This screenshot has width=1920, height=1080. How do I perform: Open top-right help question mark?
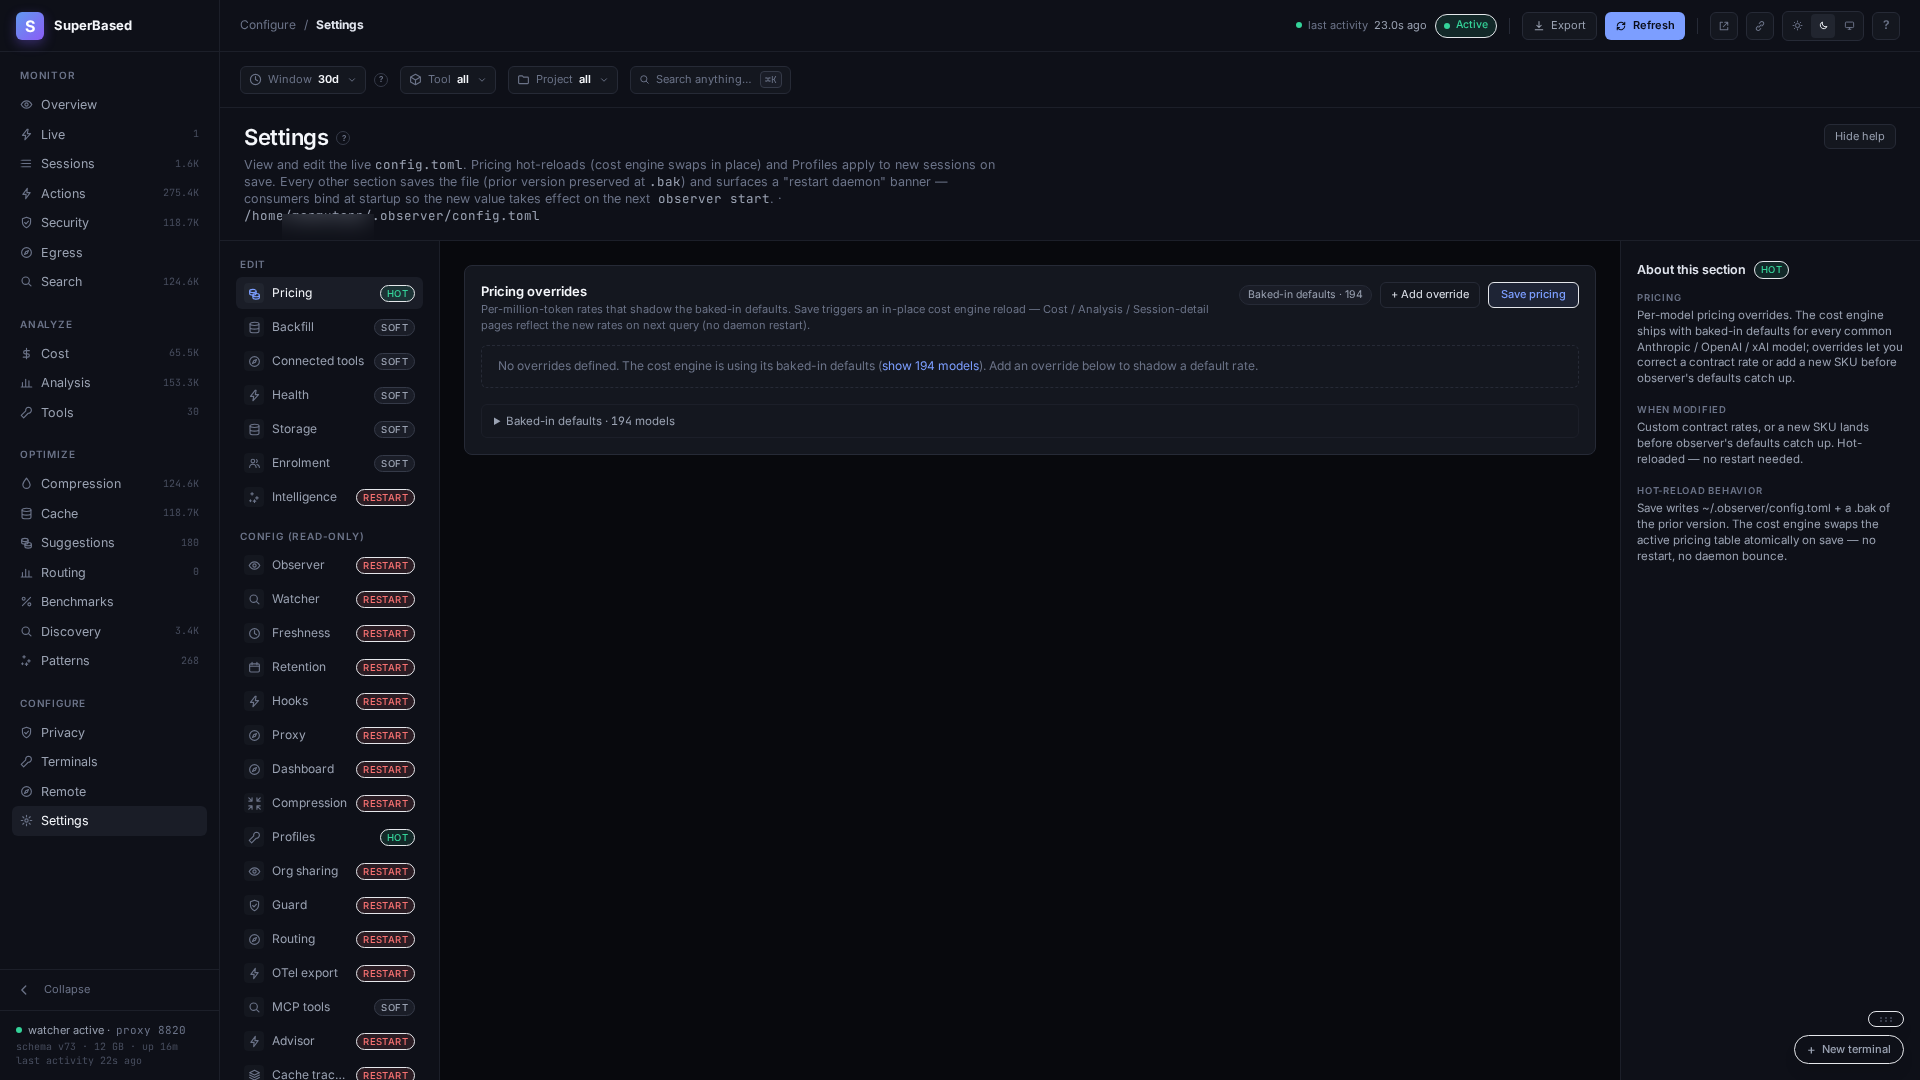[x=1886, y=26]
